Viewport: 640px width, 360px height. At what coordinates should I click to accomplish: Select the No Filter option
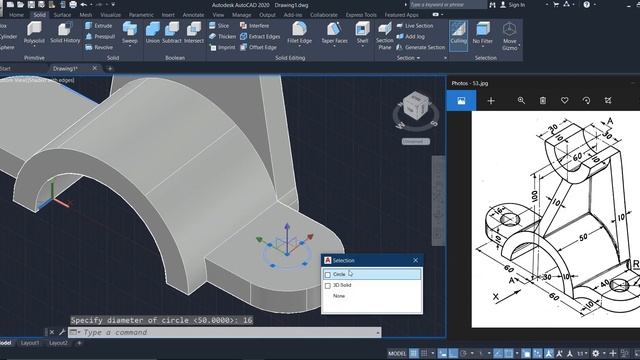(x=482, y=33)
